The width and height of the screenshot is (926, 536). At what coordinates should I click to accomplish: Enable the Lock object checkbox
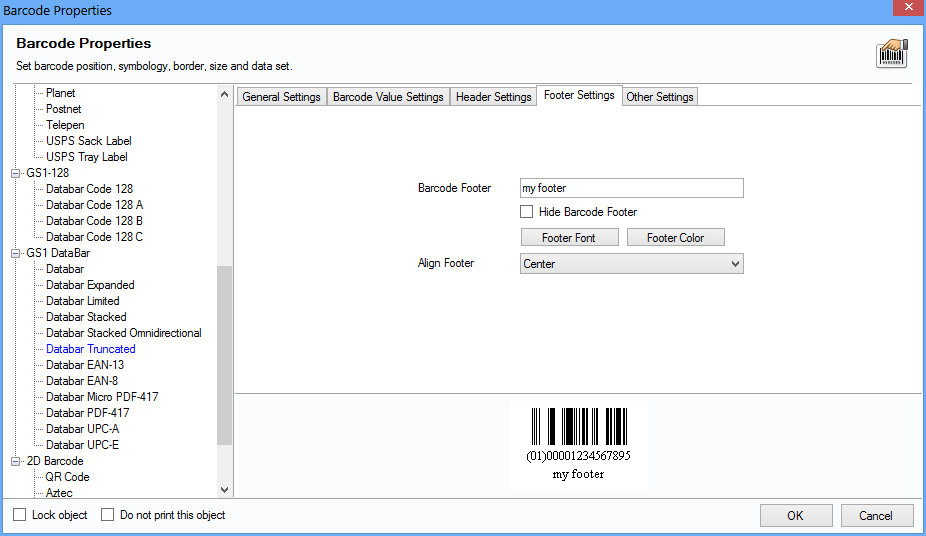click(x=19, y=515)
